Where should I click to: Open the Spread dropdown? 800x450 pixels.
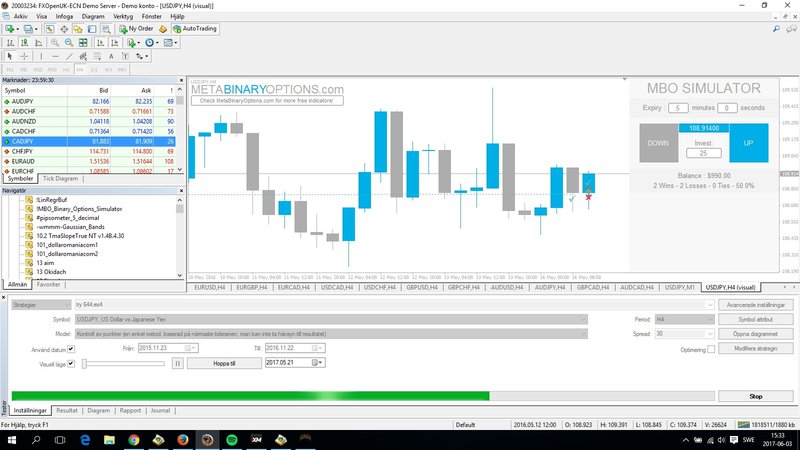click(684, 334)
